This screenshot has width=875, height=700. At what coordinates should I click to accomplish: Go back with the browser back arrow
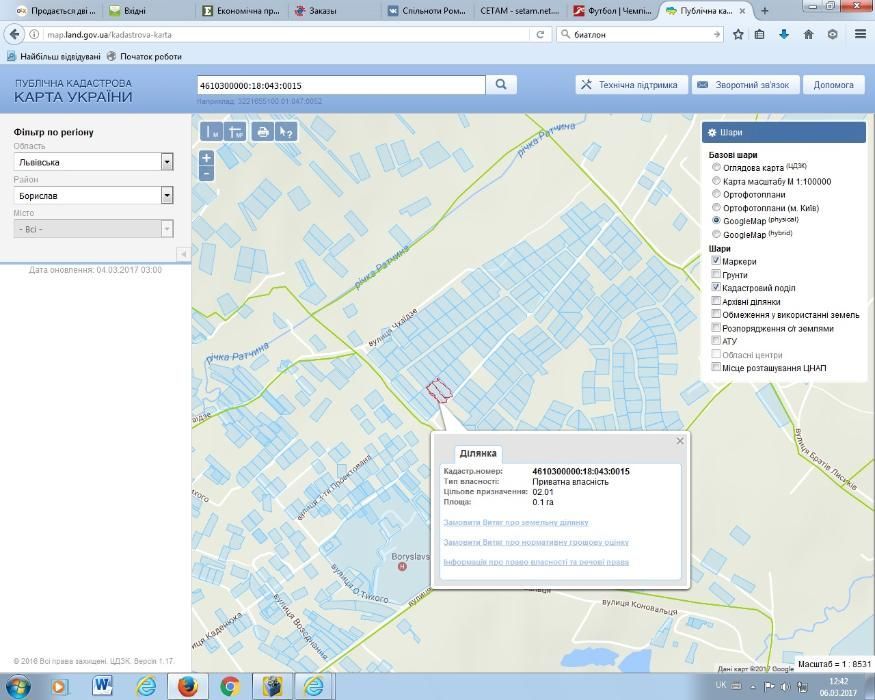[x=14, y=35]
